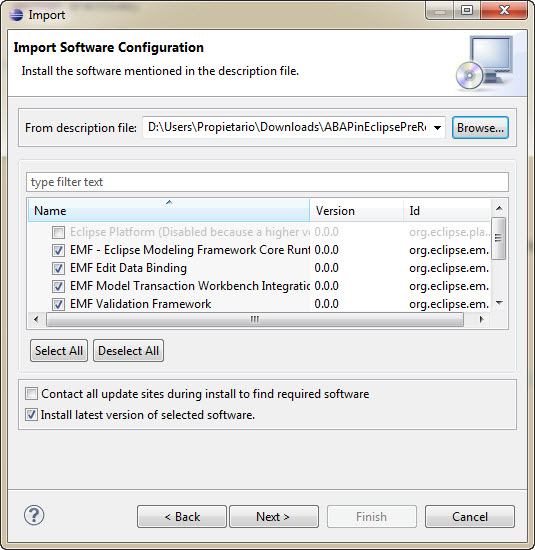Click the Deselect All button
This screenshot has height=550, width=535.
pyautogui.click(x=128, y=350)
